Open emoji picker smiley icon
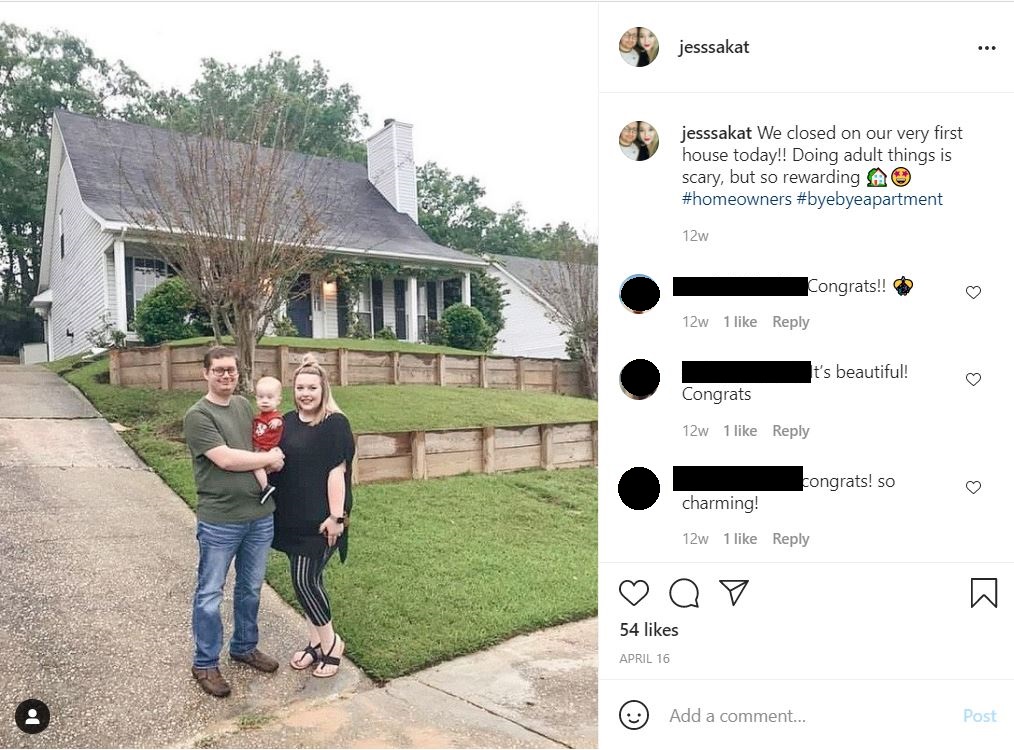Viewport: 1014px width, 750px height. 634,715
